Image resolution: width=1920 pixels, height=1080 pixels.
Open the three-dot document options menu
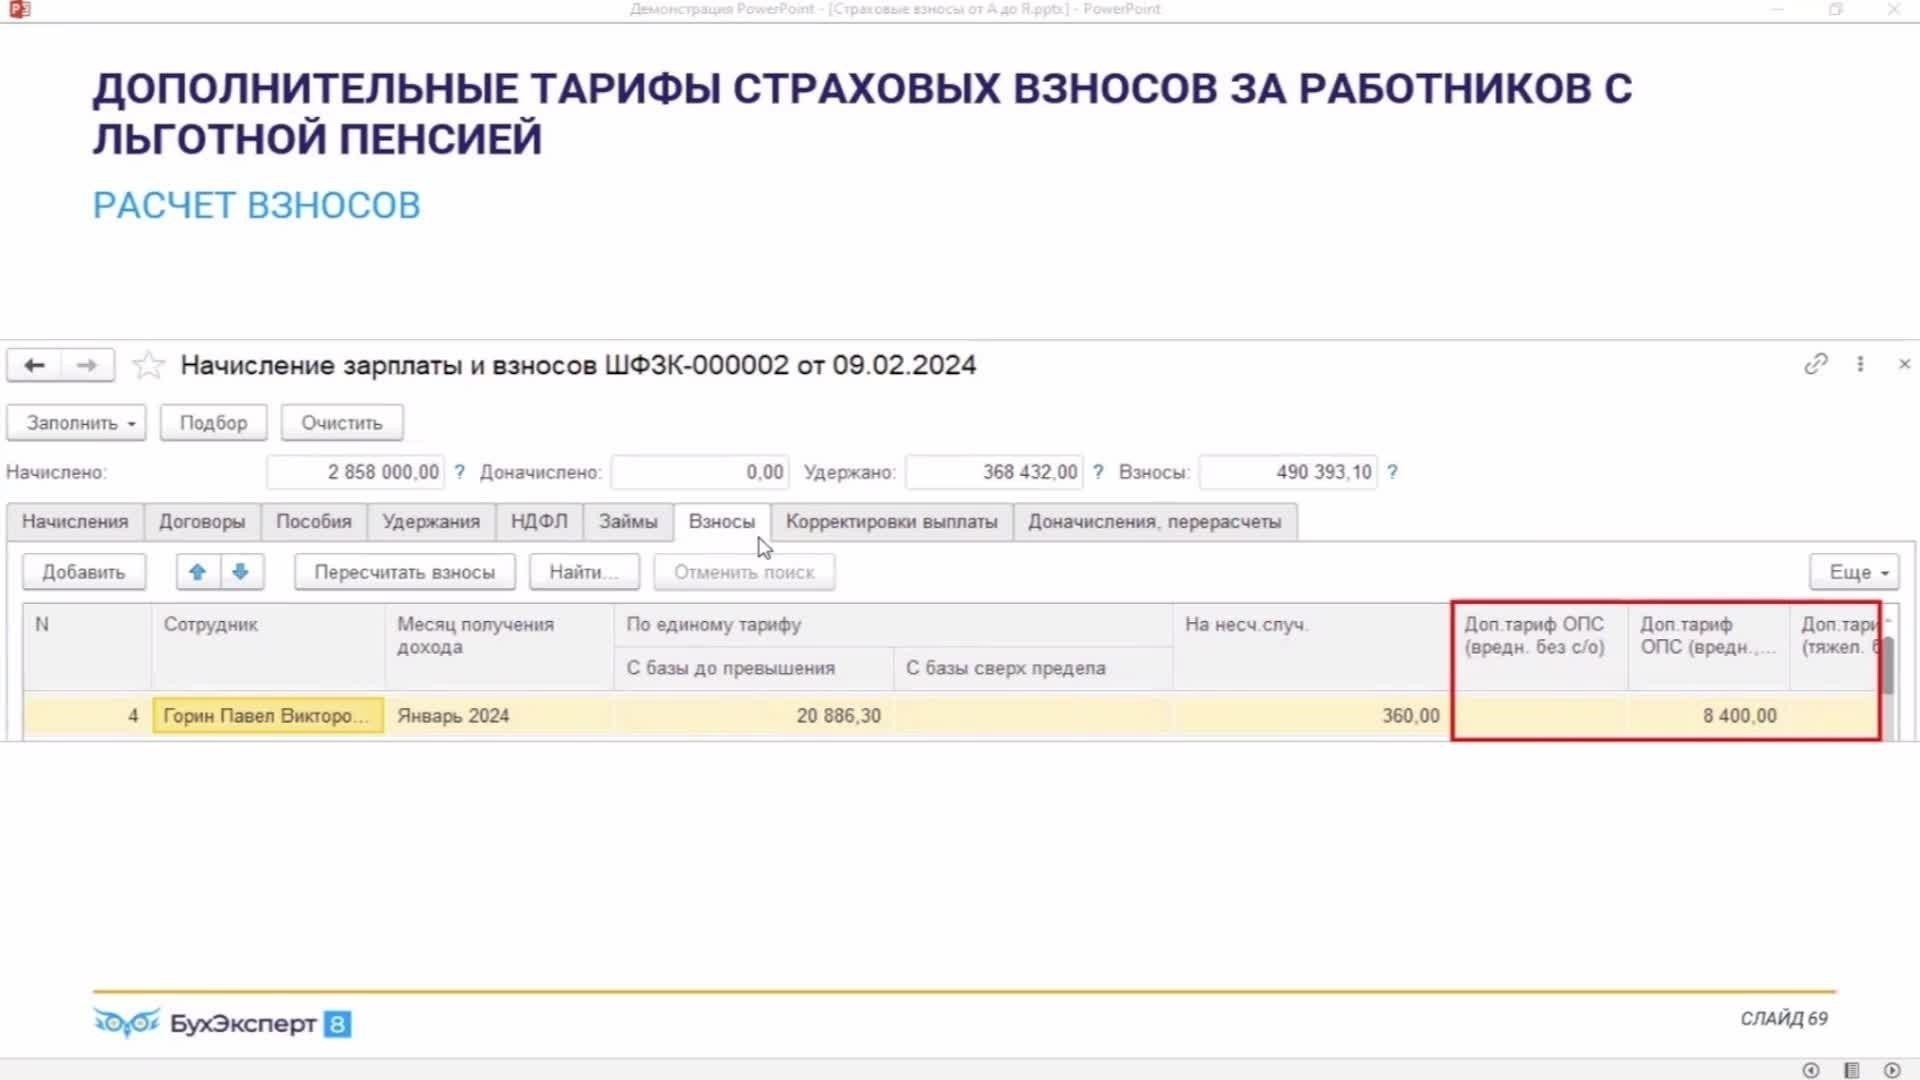1860,364
